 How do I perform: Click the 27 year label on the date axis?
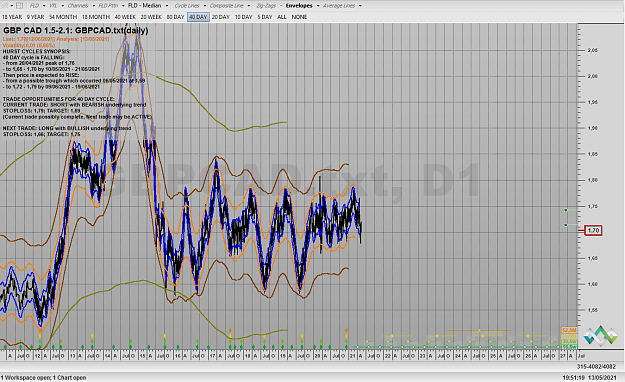tap(563, 356)
